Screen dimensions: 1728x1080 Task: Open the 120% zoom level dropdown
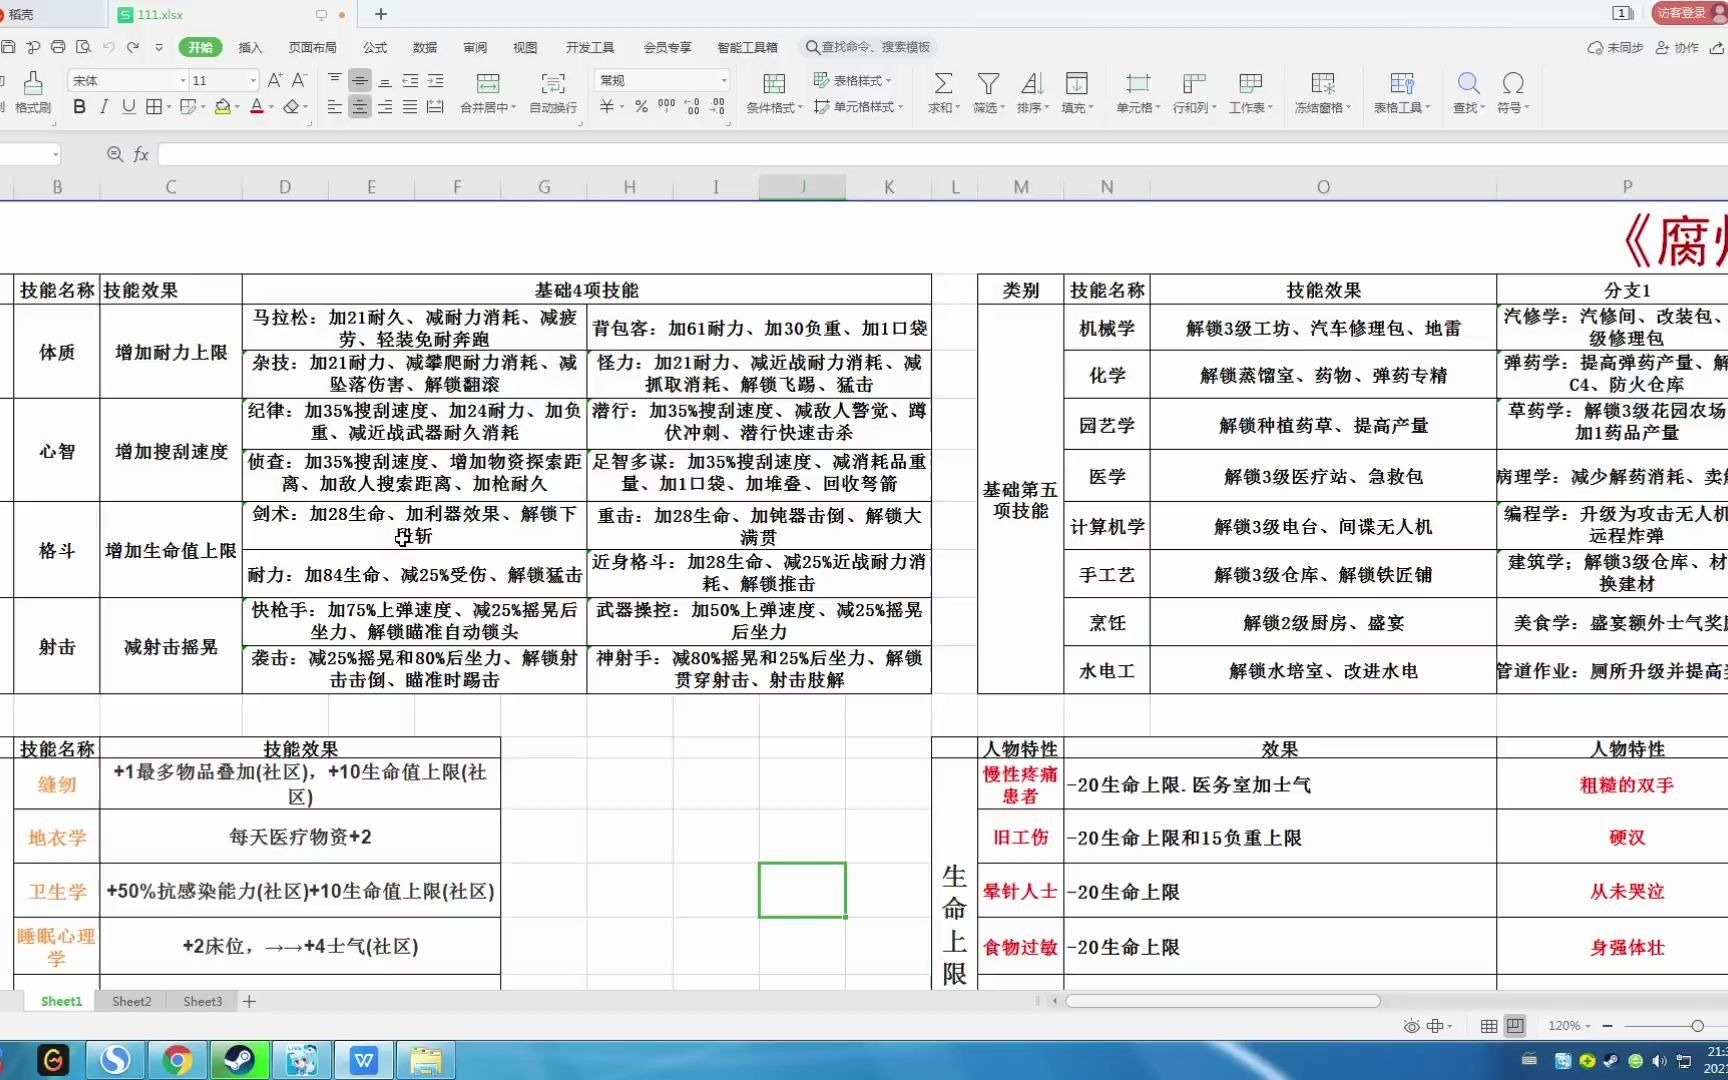[x=1569, y=1026]
